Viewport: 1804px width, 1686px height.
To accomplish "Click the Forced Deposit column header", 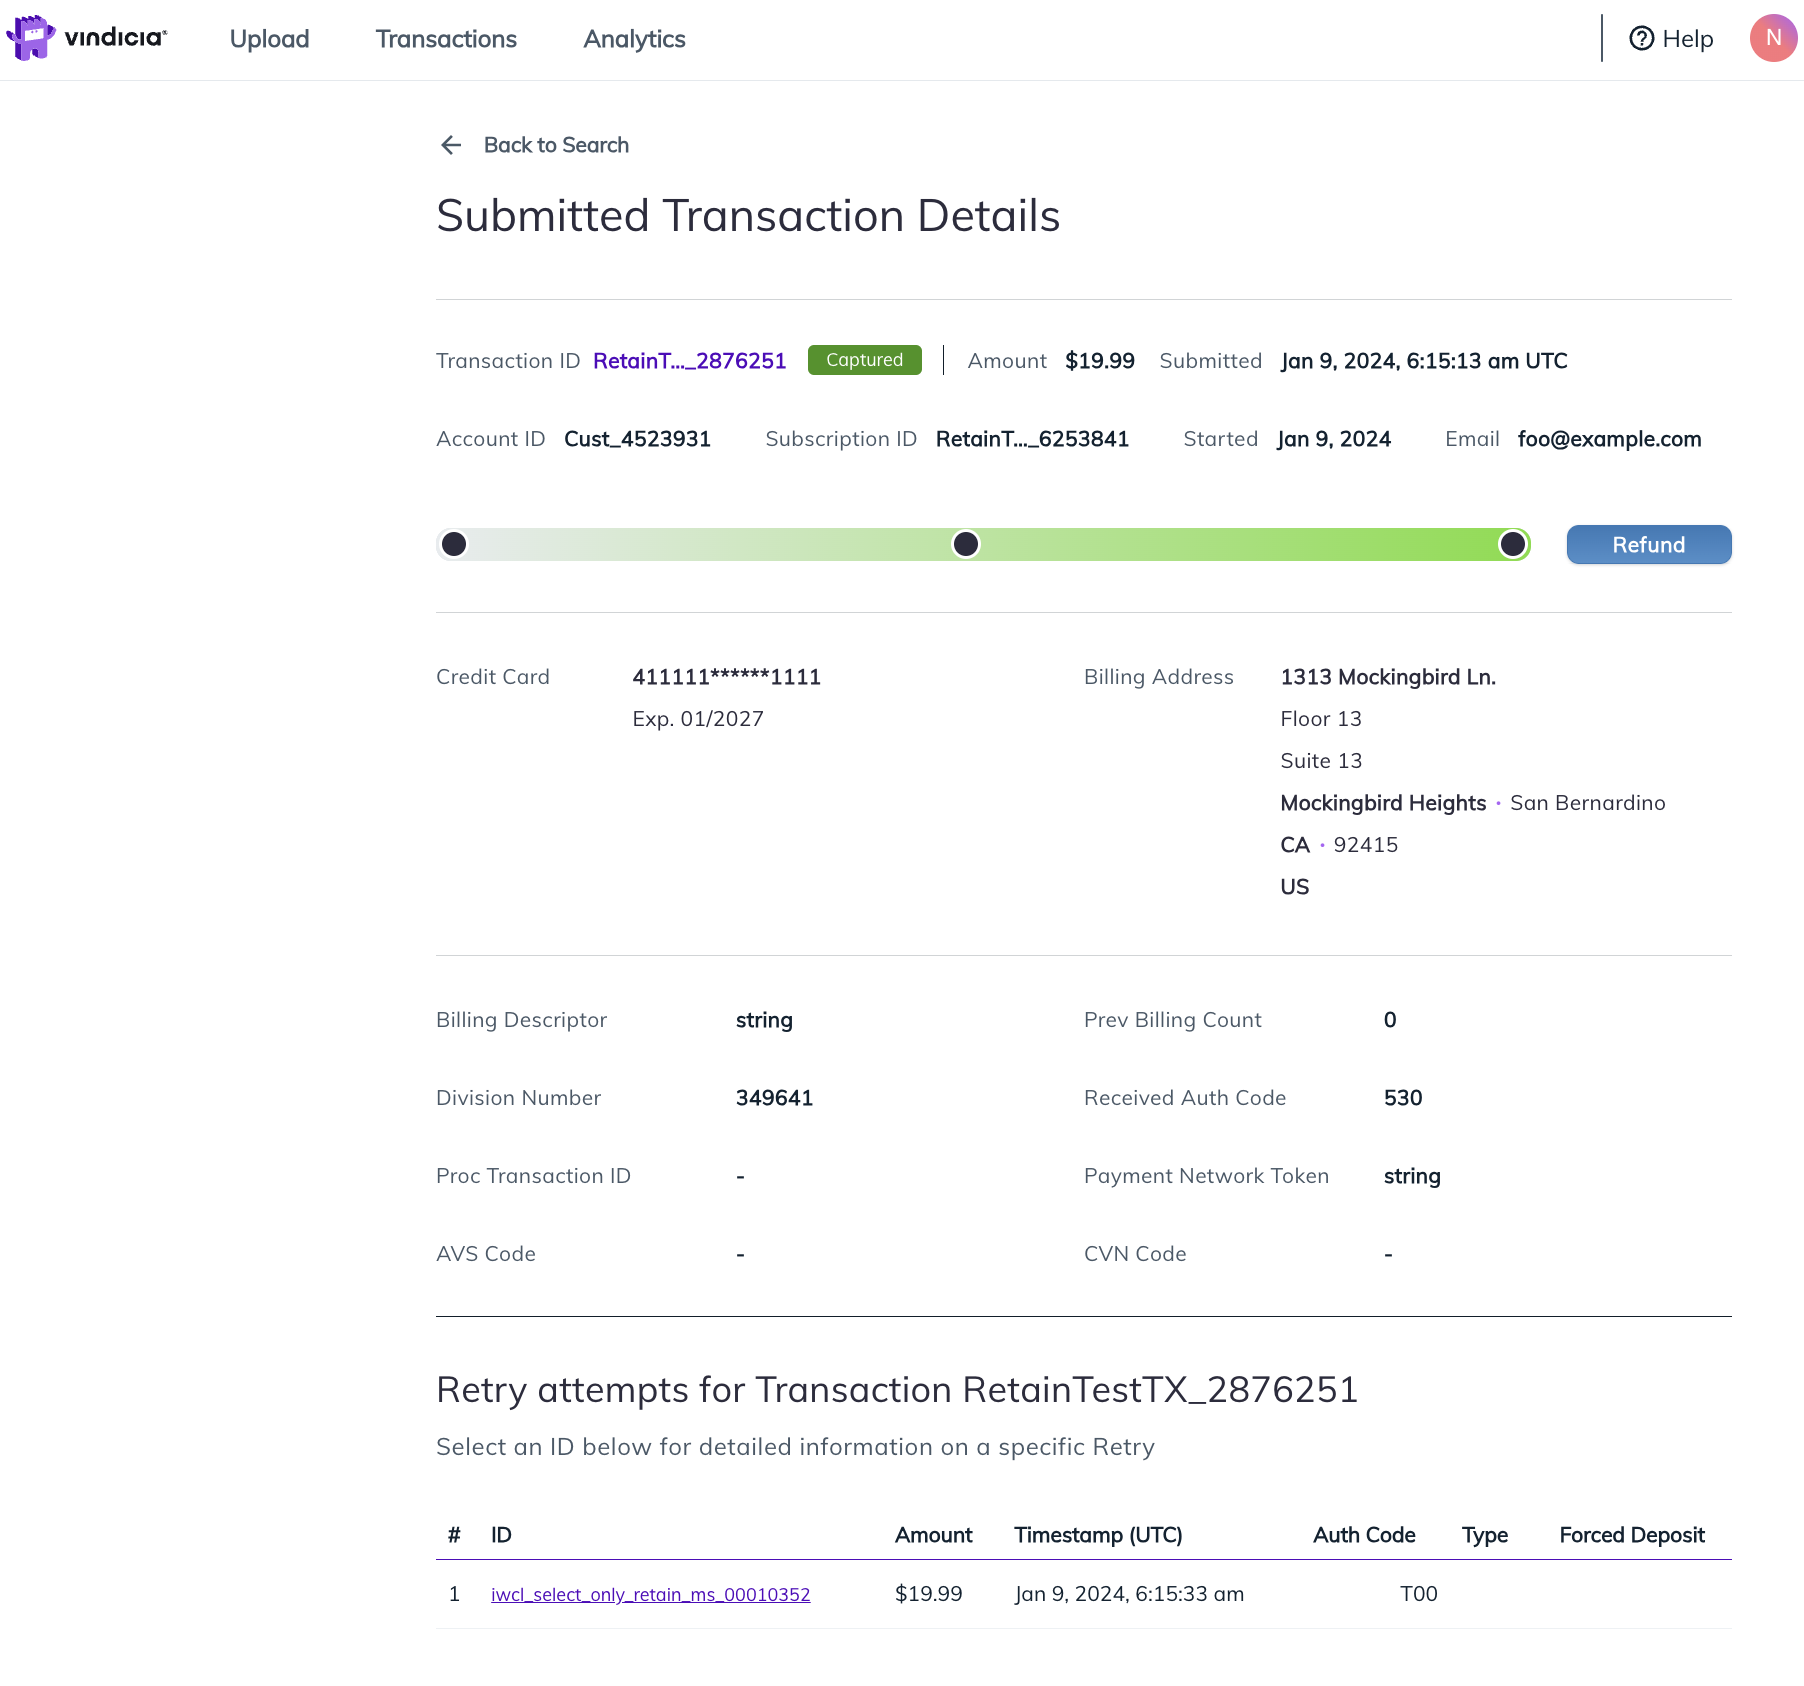I will pos(1632,1535).
